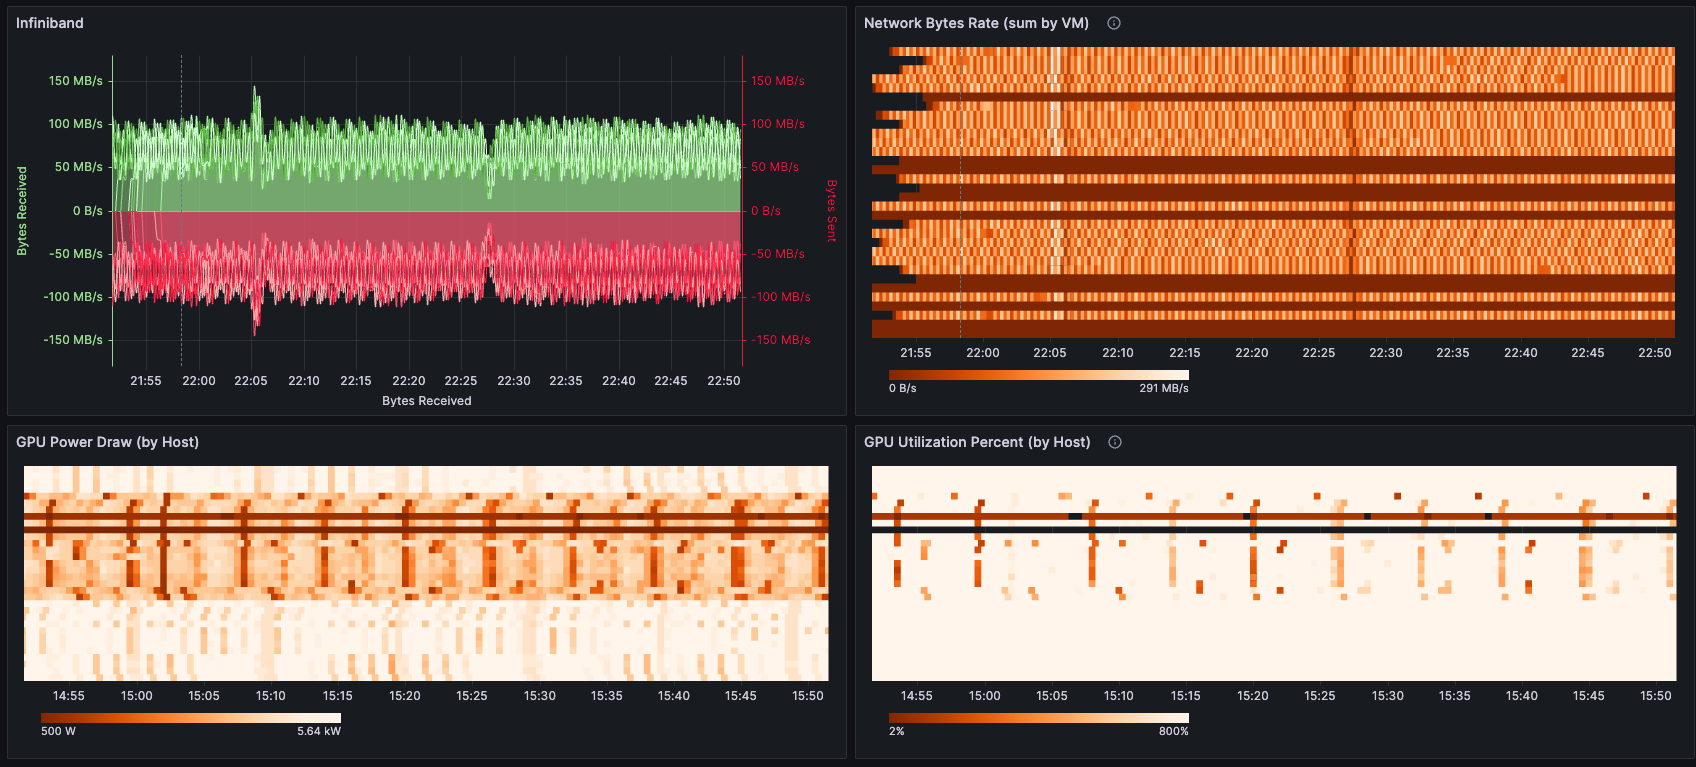Click the green vertical "Bytes Received" axis label
Viewport: 1696px width, 767px height.
[x=22, y=211]
